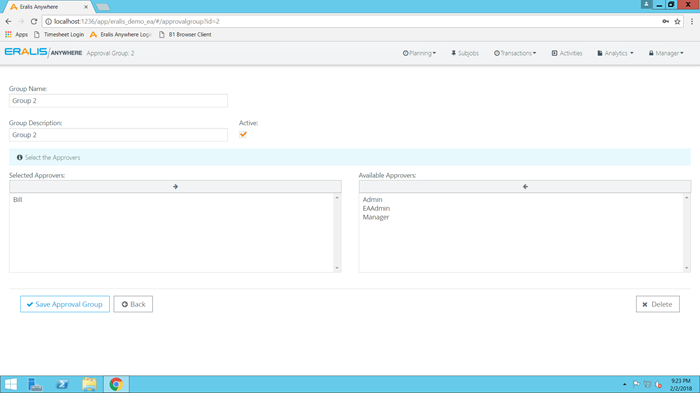Go to the Subjobs menu item
This screenshot has height=393, width=700.
tap(465, 53)
